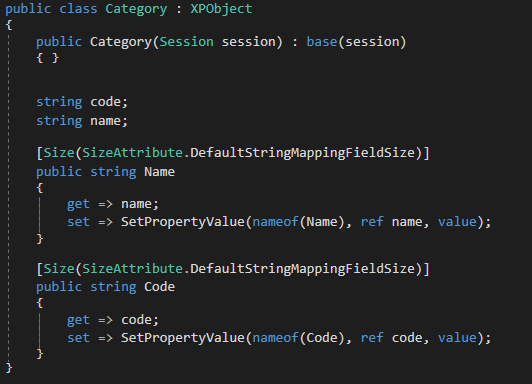This screenshot has height=384, width=532.
Task: Click the Code property identifier
Action: (159, 287)
